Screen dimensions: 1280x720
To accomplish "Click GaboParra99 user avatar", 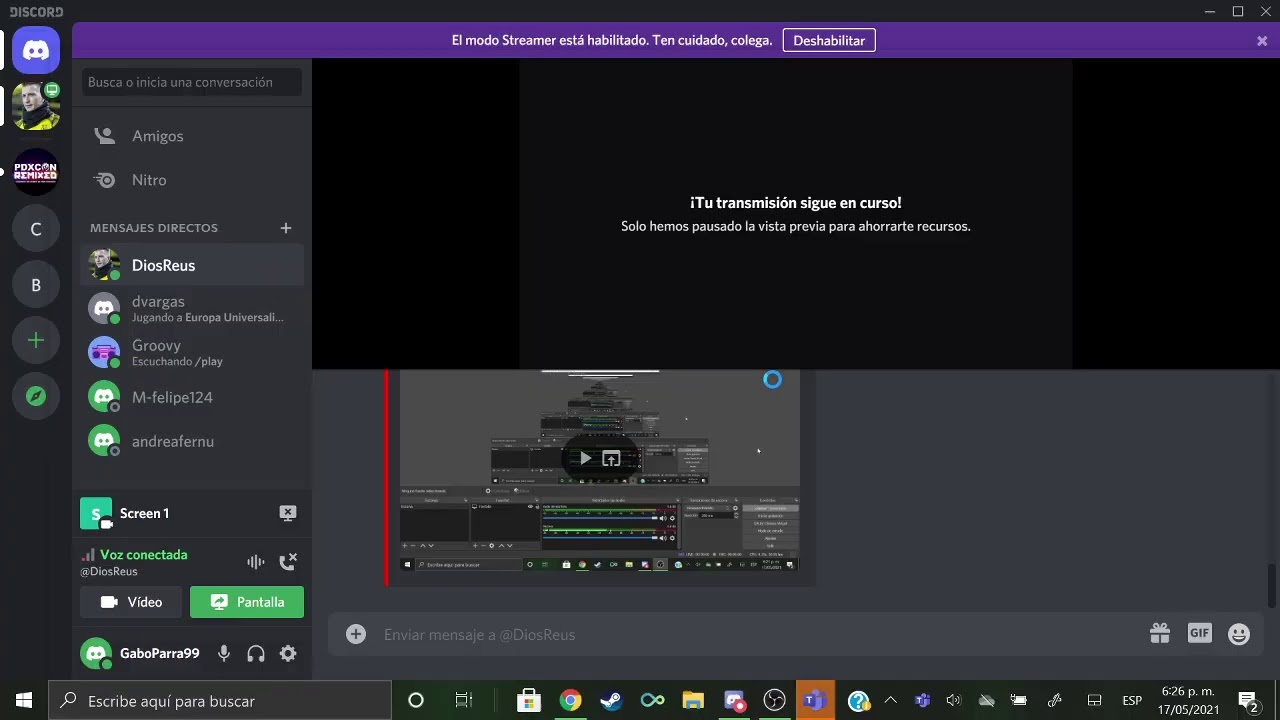I will click(96, 653).
